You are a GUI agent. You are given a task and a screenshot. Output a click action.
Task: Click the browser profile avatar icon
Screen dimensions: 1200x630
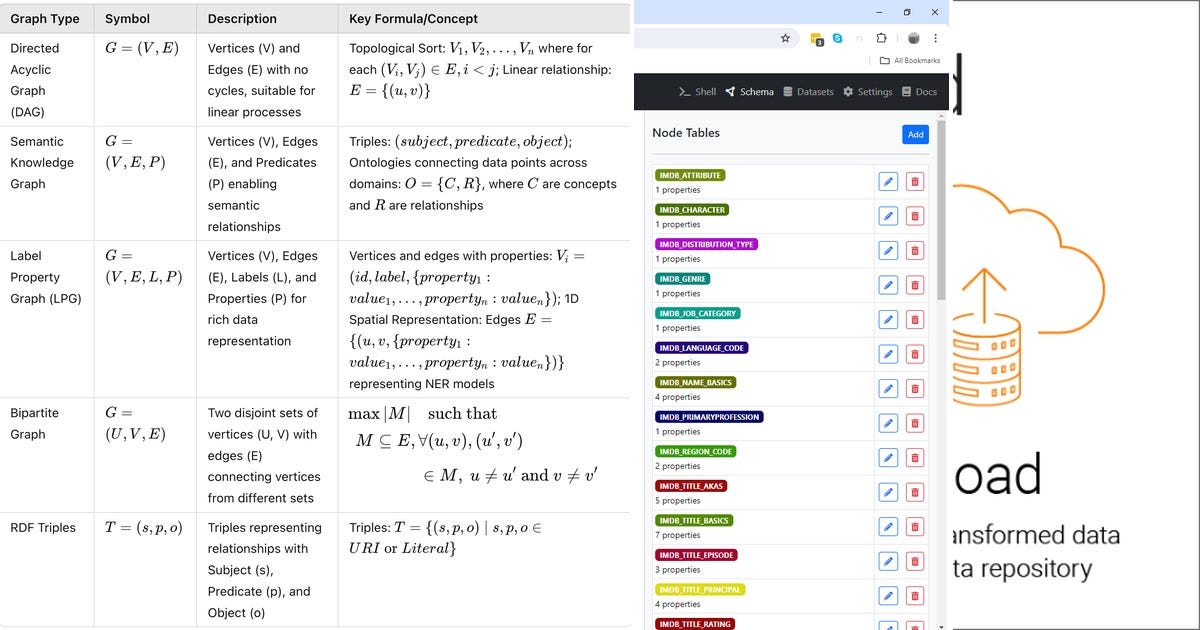(913, 37)
